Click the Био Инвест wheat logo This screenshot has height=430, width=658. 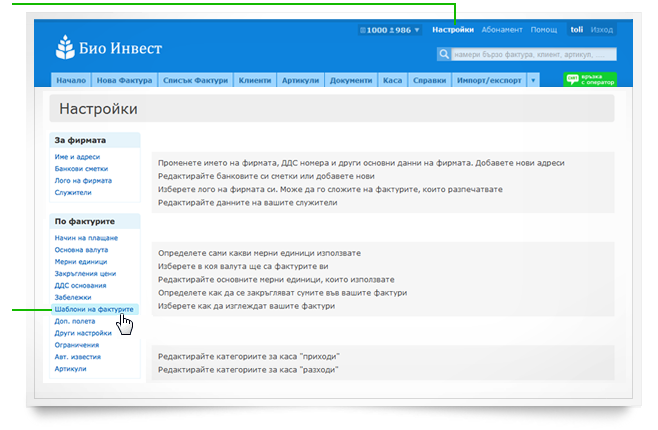click(x=68, y=46)
